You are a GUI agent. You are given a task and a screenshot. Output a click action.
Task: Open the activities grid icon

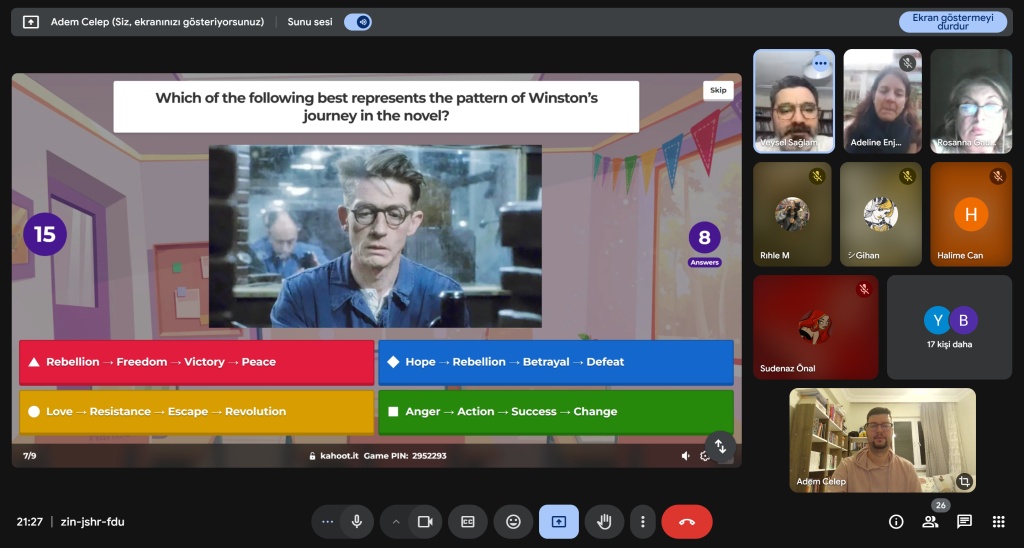pos(999,522)
